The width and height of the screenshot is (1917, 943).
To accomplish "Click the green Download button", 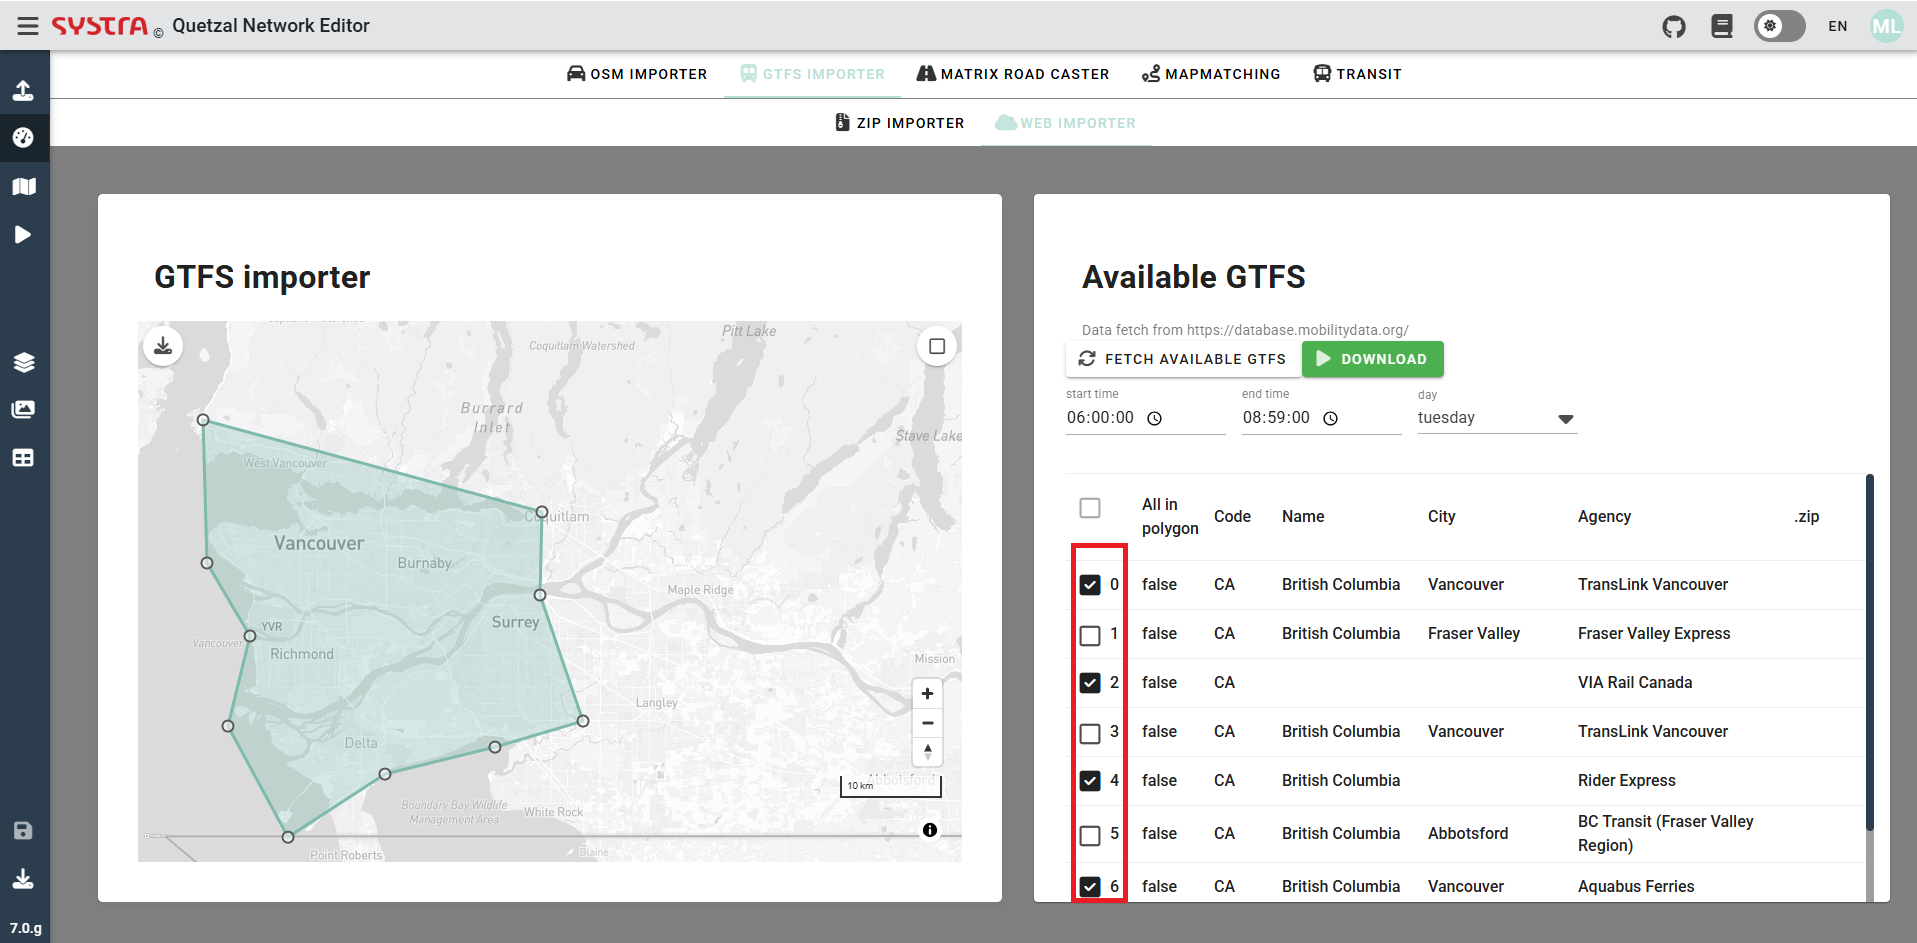I will pos(1372,359).
